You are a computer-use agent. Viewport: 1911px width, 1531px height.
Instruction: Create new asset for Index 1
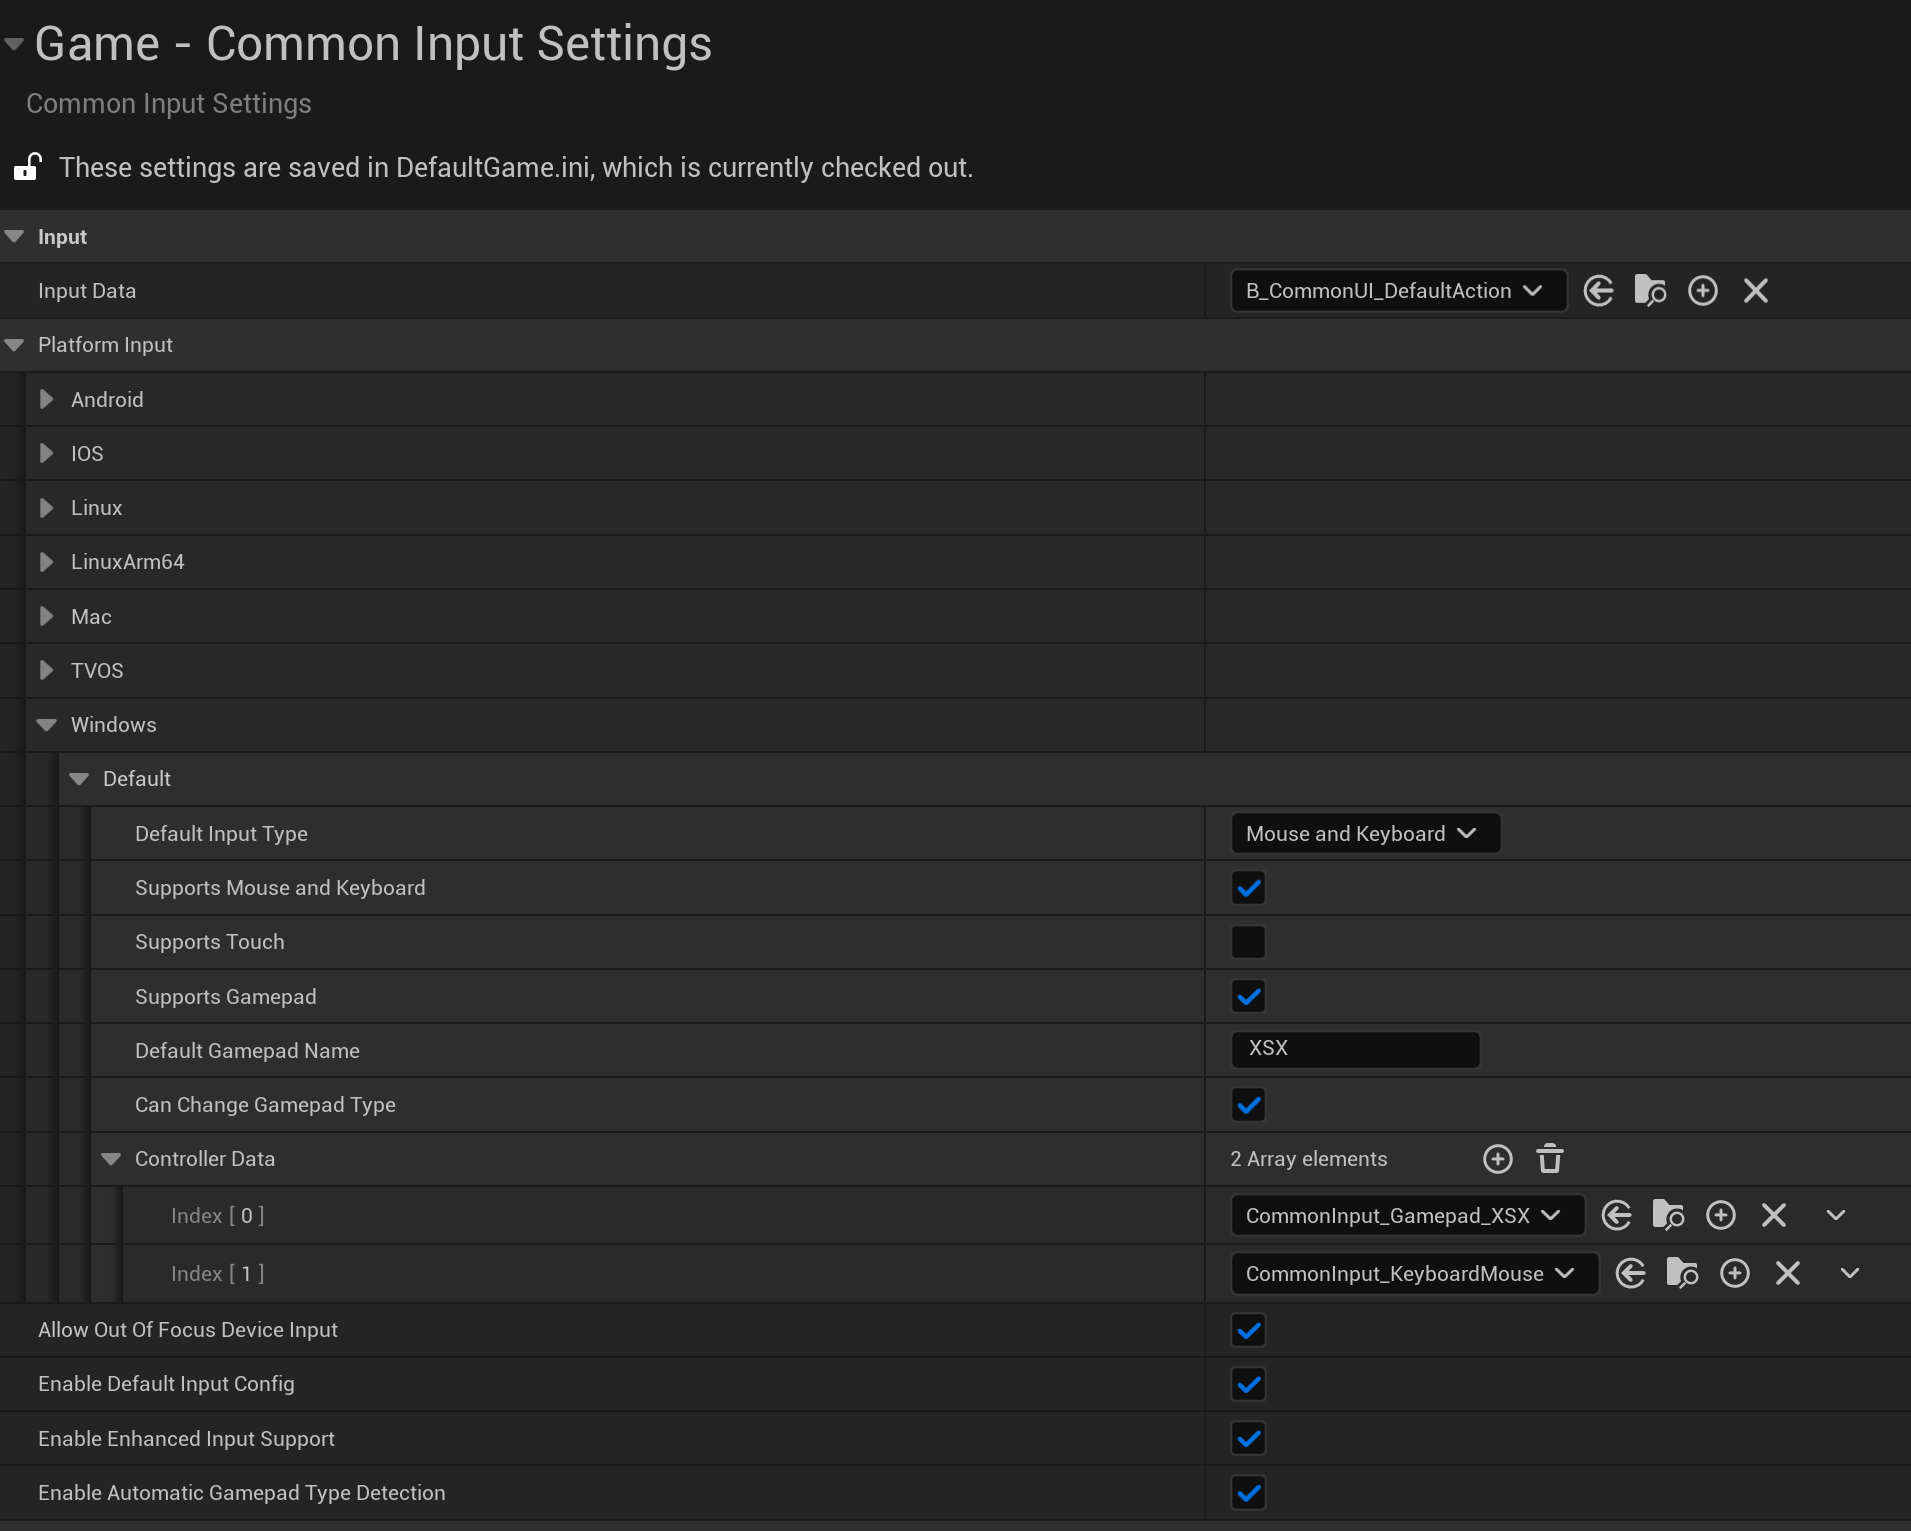(x=1735, y=1274)
